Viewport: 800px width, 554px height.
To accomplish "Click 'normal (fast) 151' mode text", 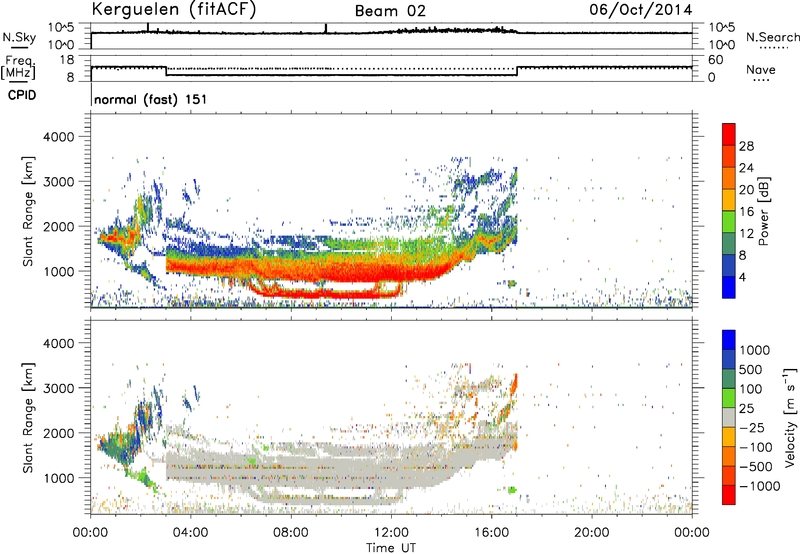I will pos(151,99).
